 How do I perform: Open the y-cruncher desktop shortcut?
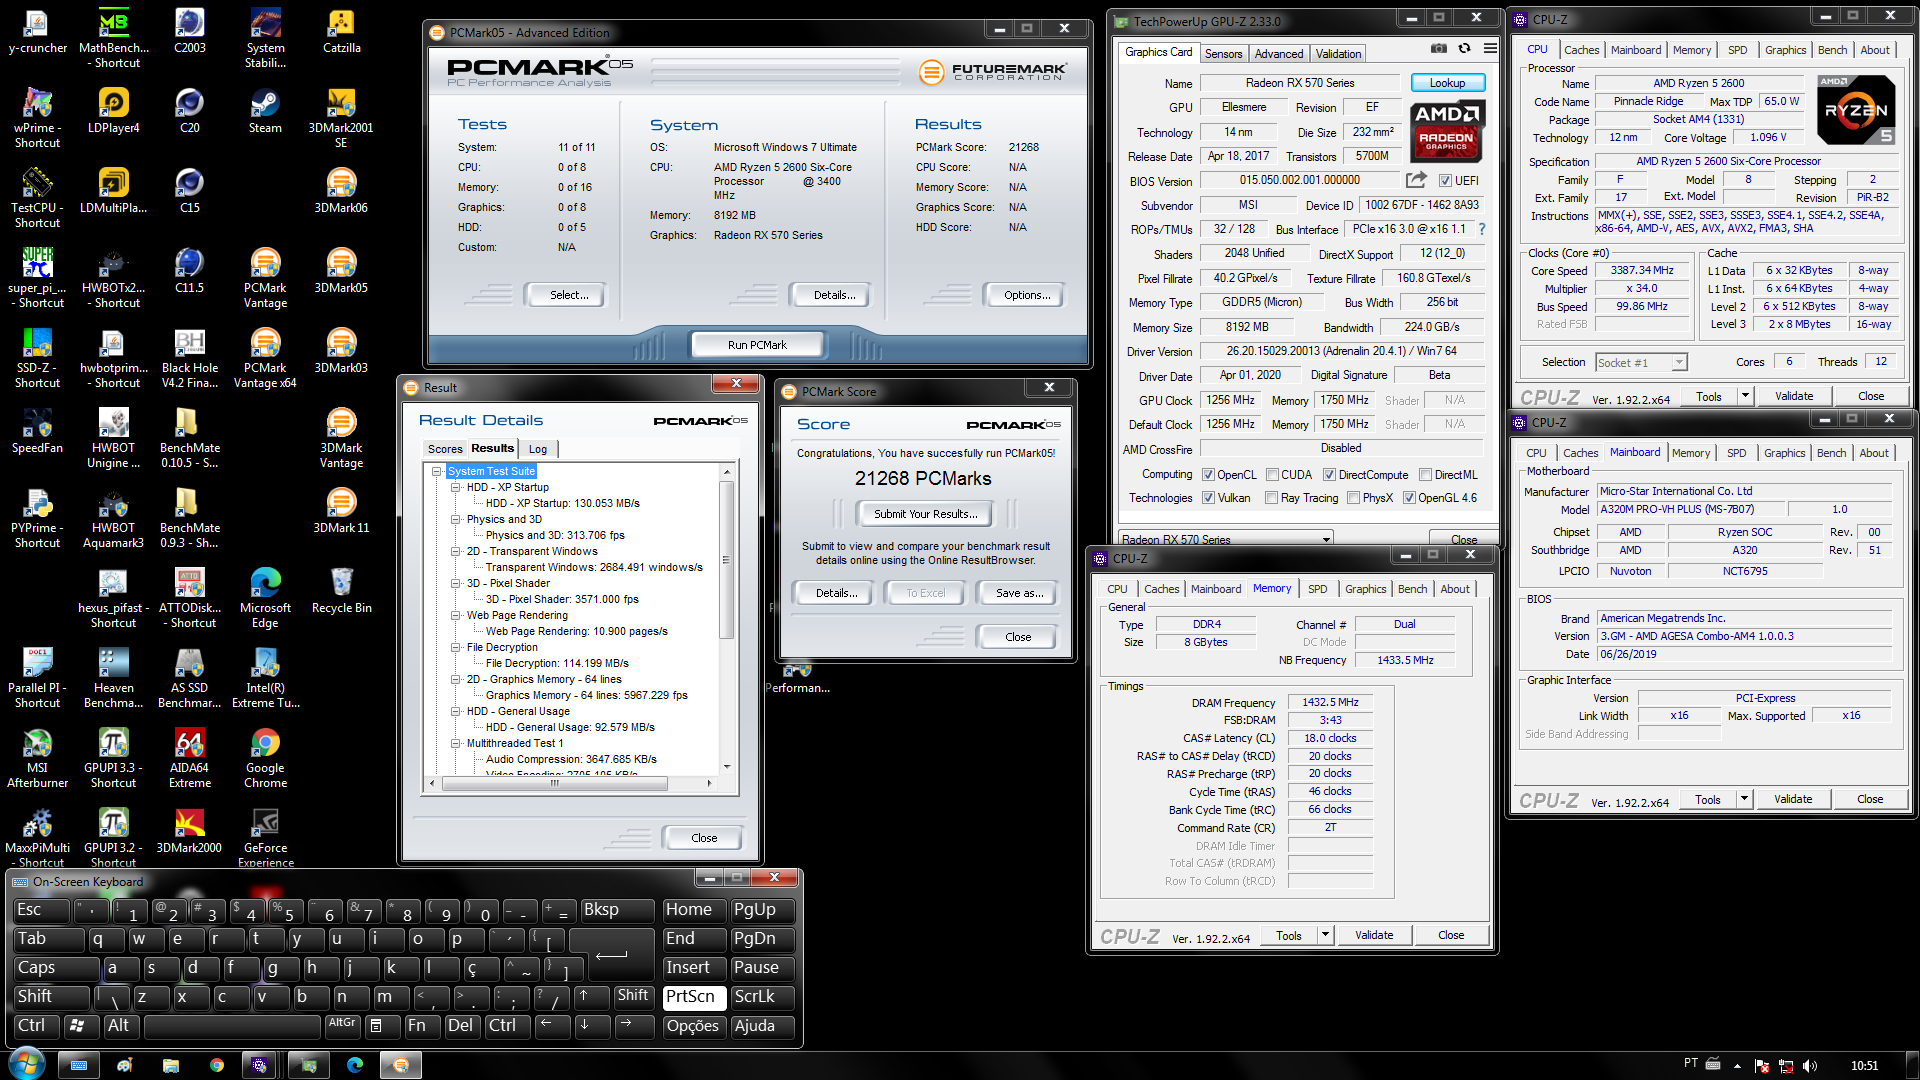point(37,30)
